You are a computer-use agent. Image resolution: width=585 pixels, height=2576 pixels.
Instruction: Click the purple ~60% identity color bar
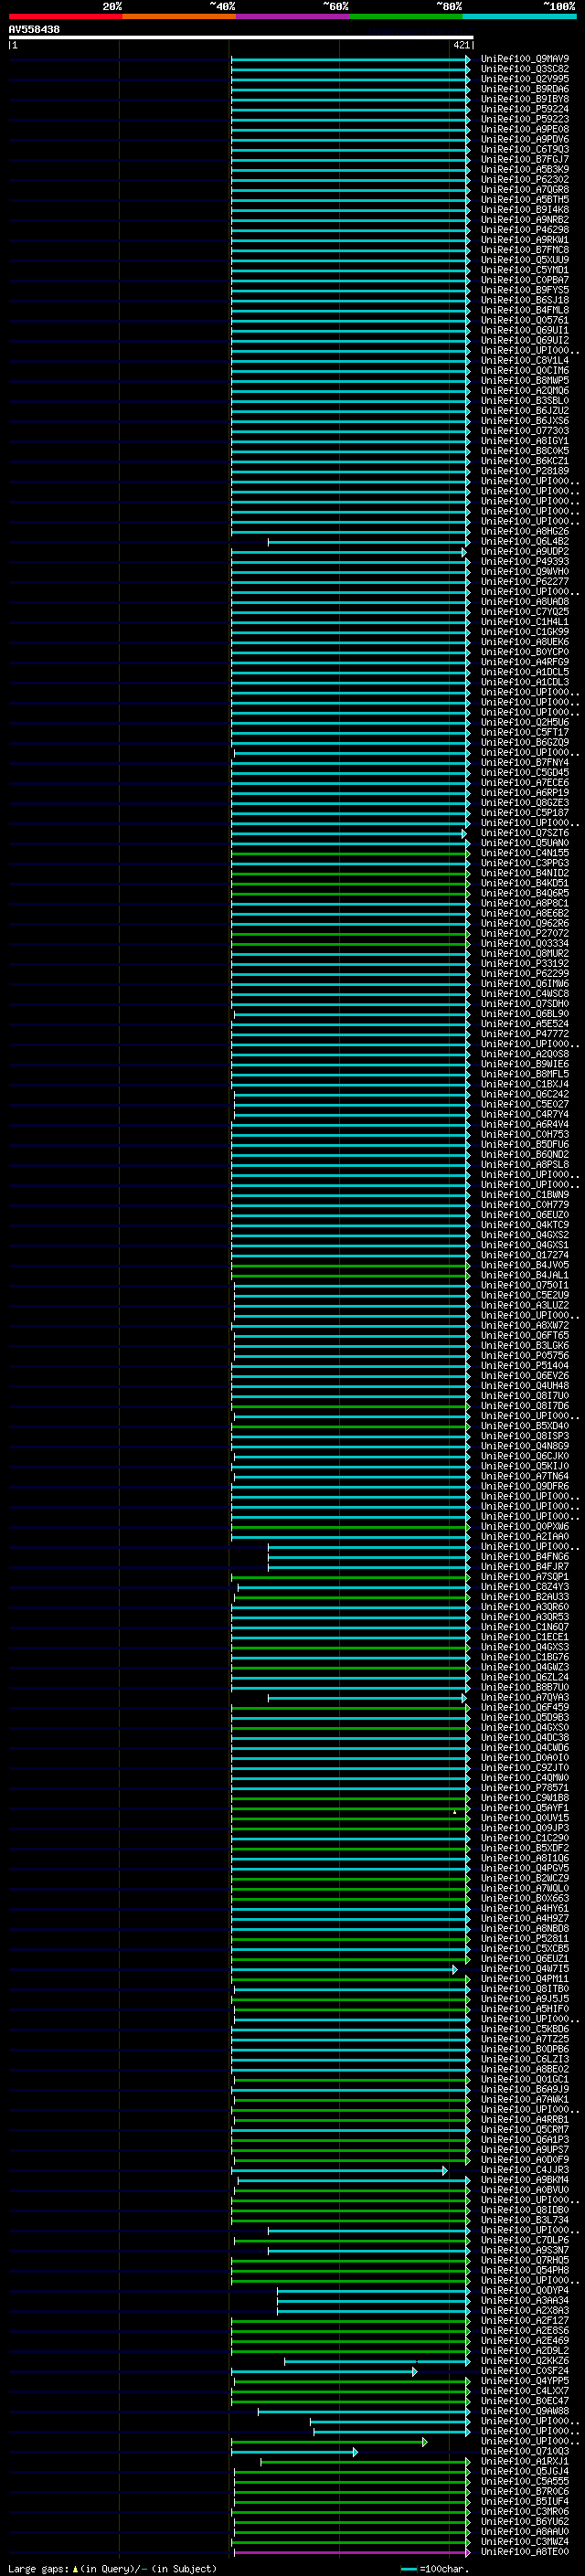(293, 17)
